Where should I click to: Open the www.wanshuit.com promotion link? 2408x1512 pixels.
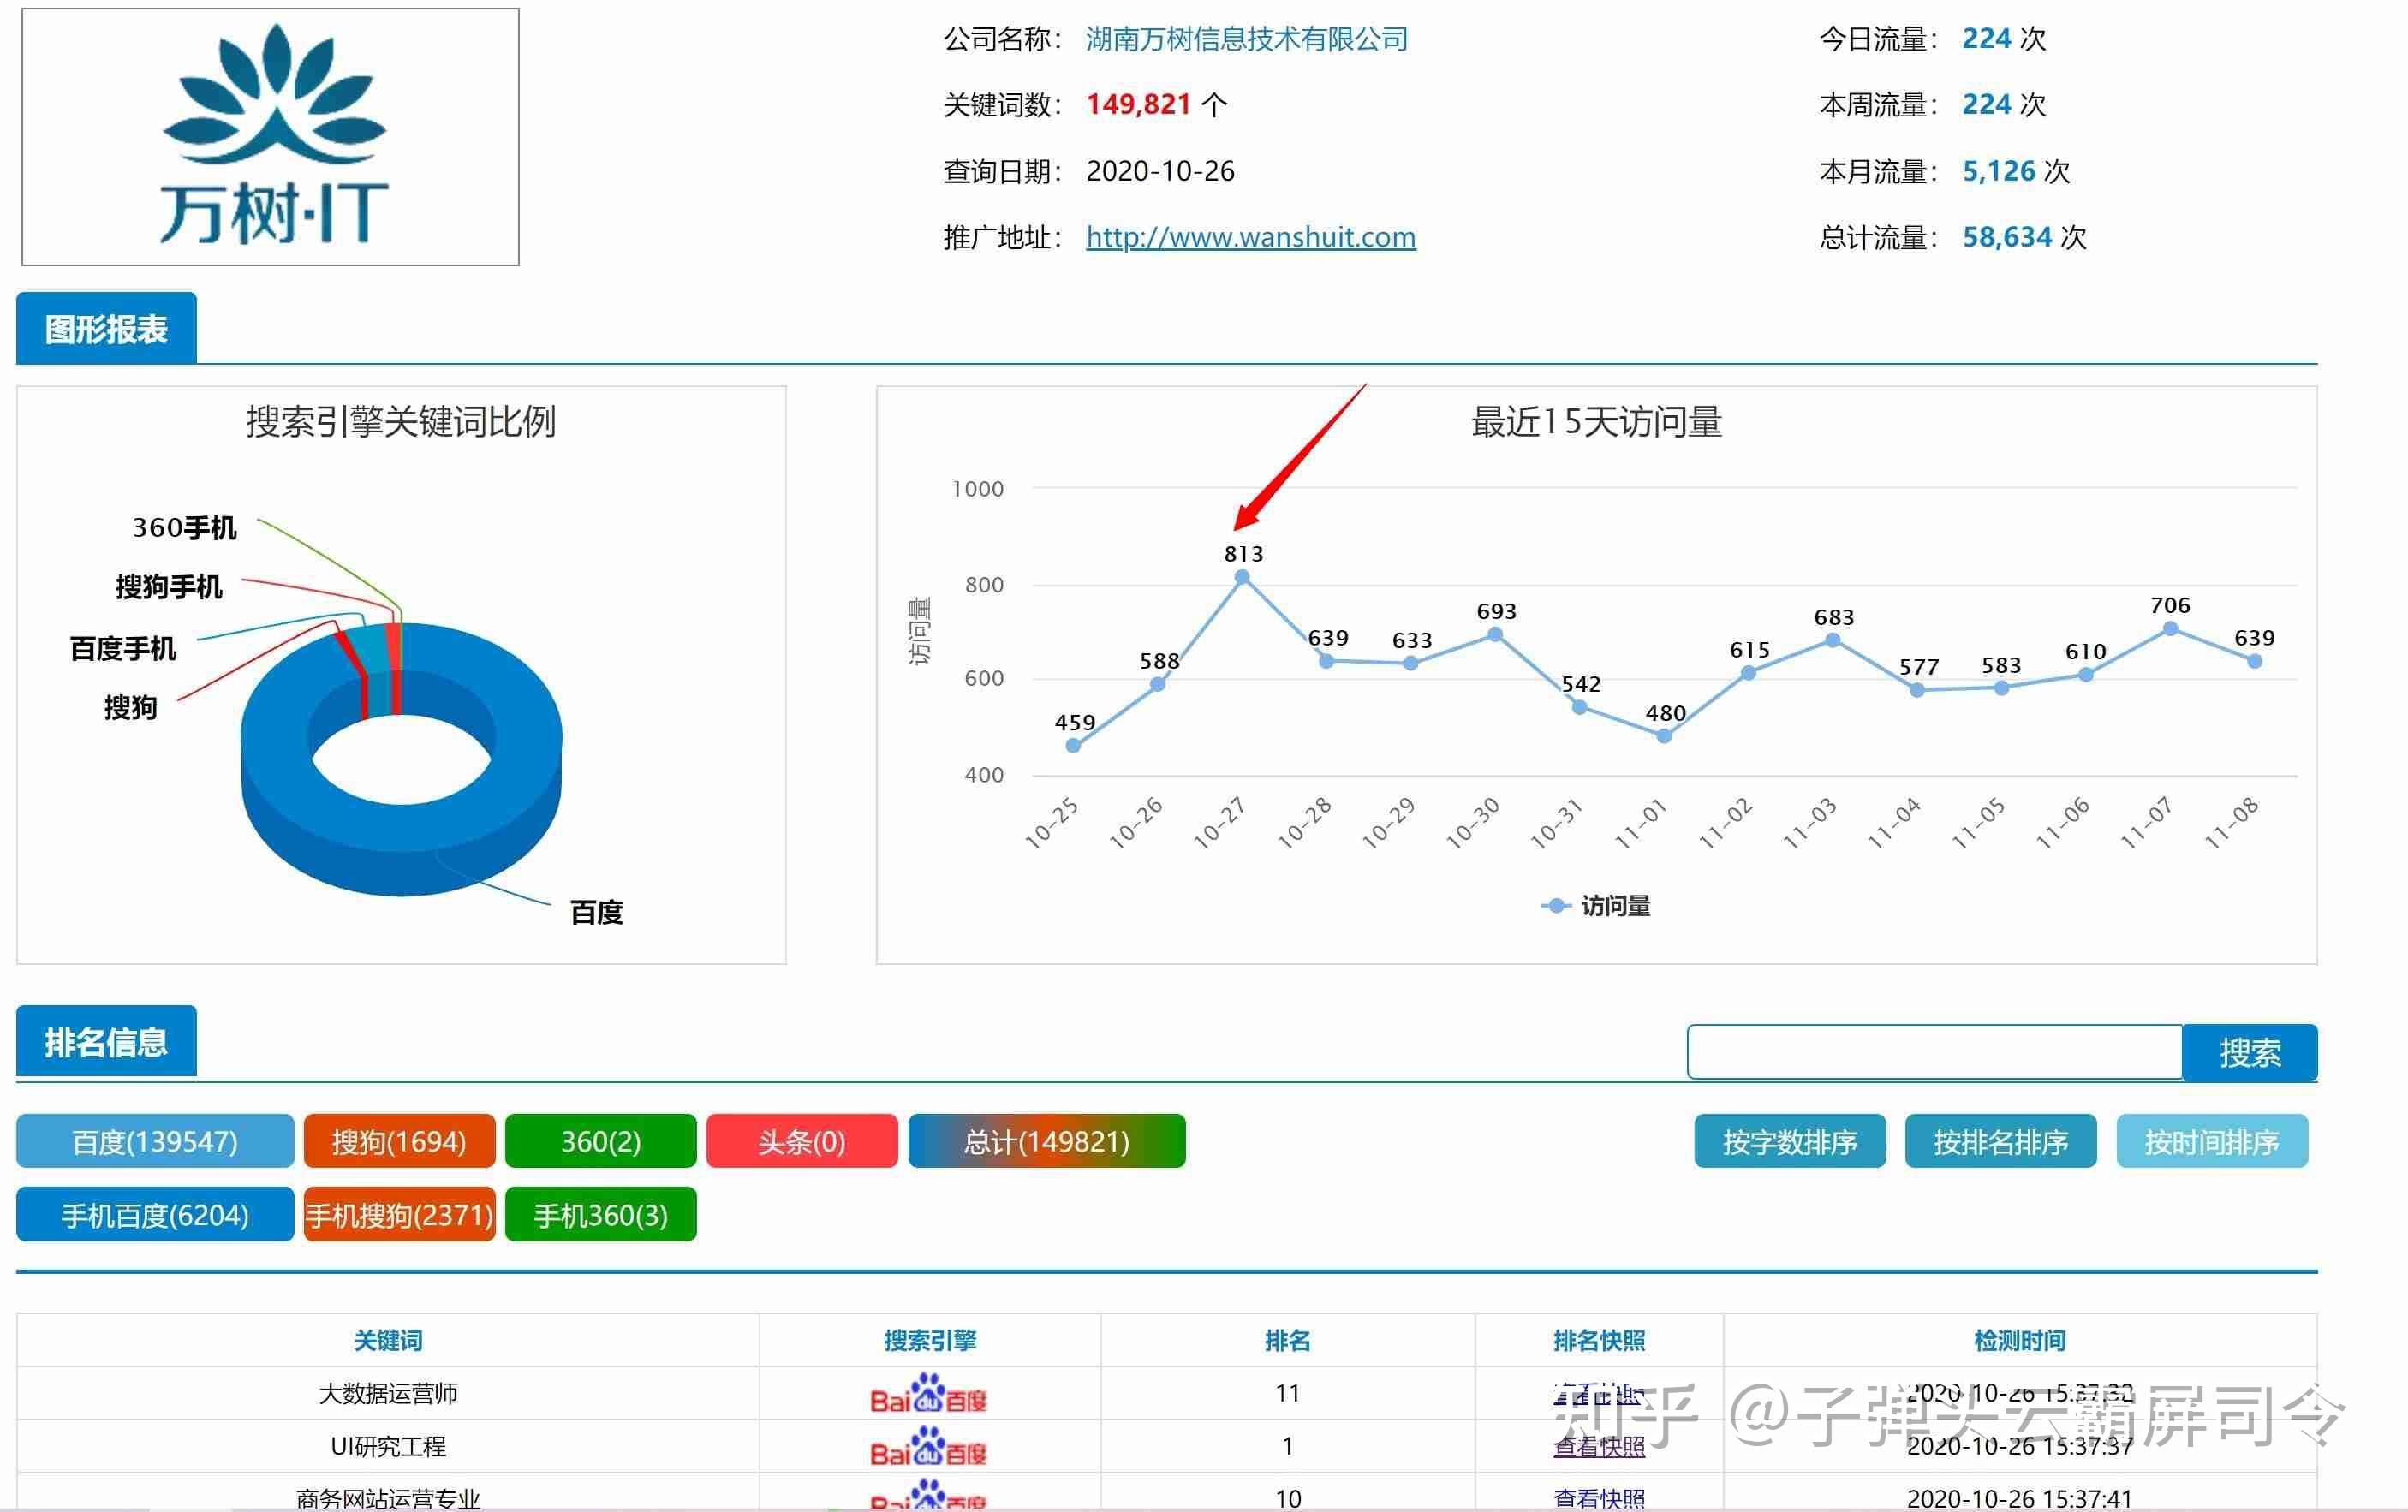pos(1250,237)
